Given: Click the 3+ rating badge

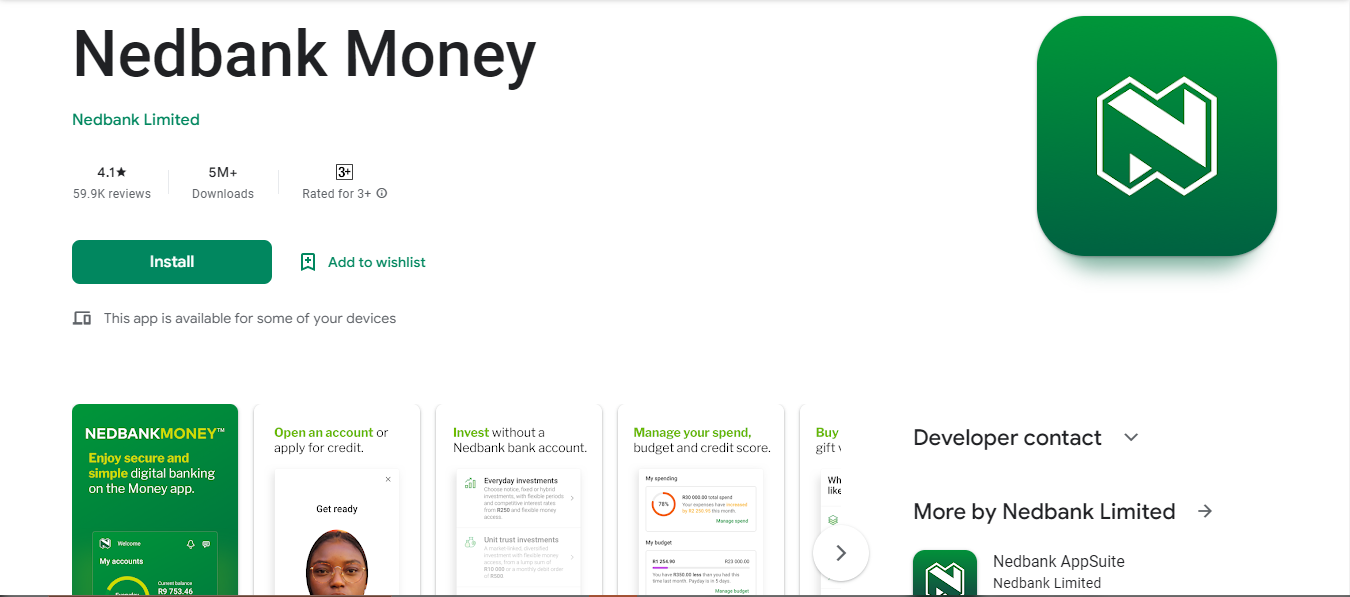Looking at the screenshot, I should tap(344, 171).
